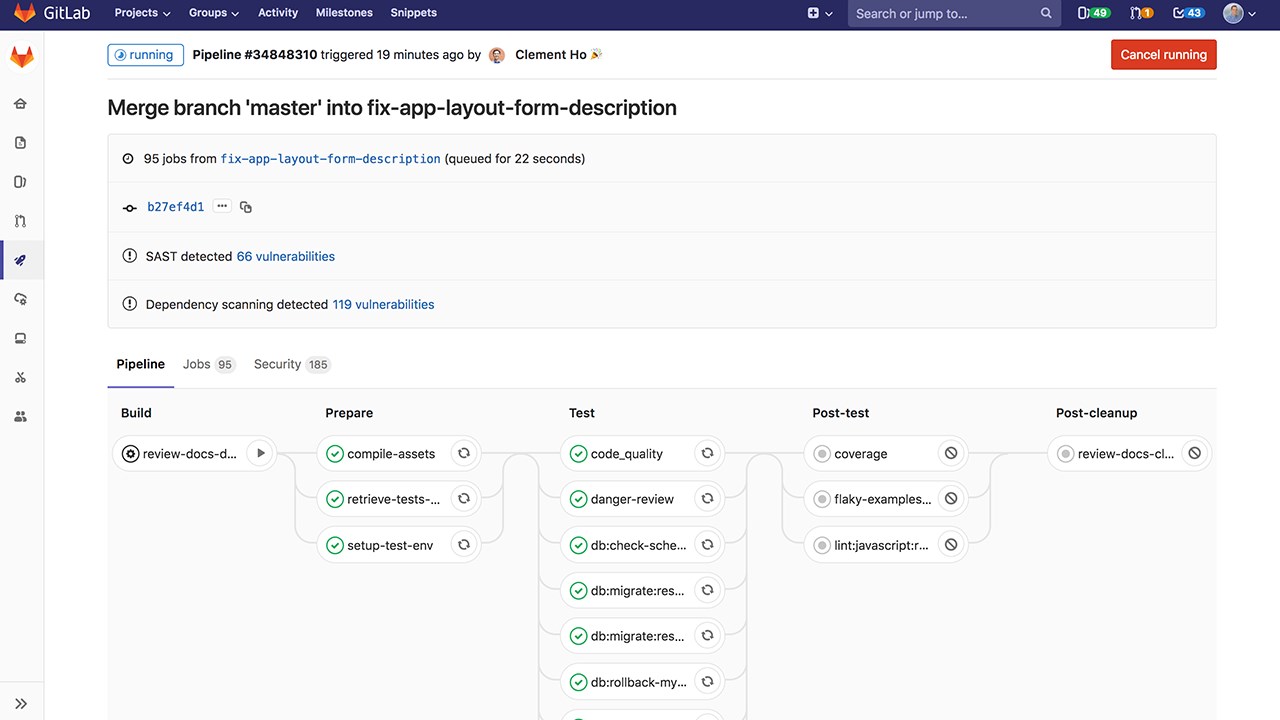Click the copy commit SHA icon
This screenshot has height=720, width=1280.
point(246,207)
